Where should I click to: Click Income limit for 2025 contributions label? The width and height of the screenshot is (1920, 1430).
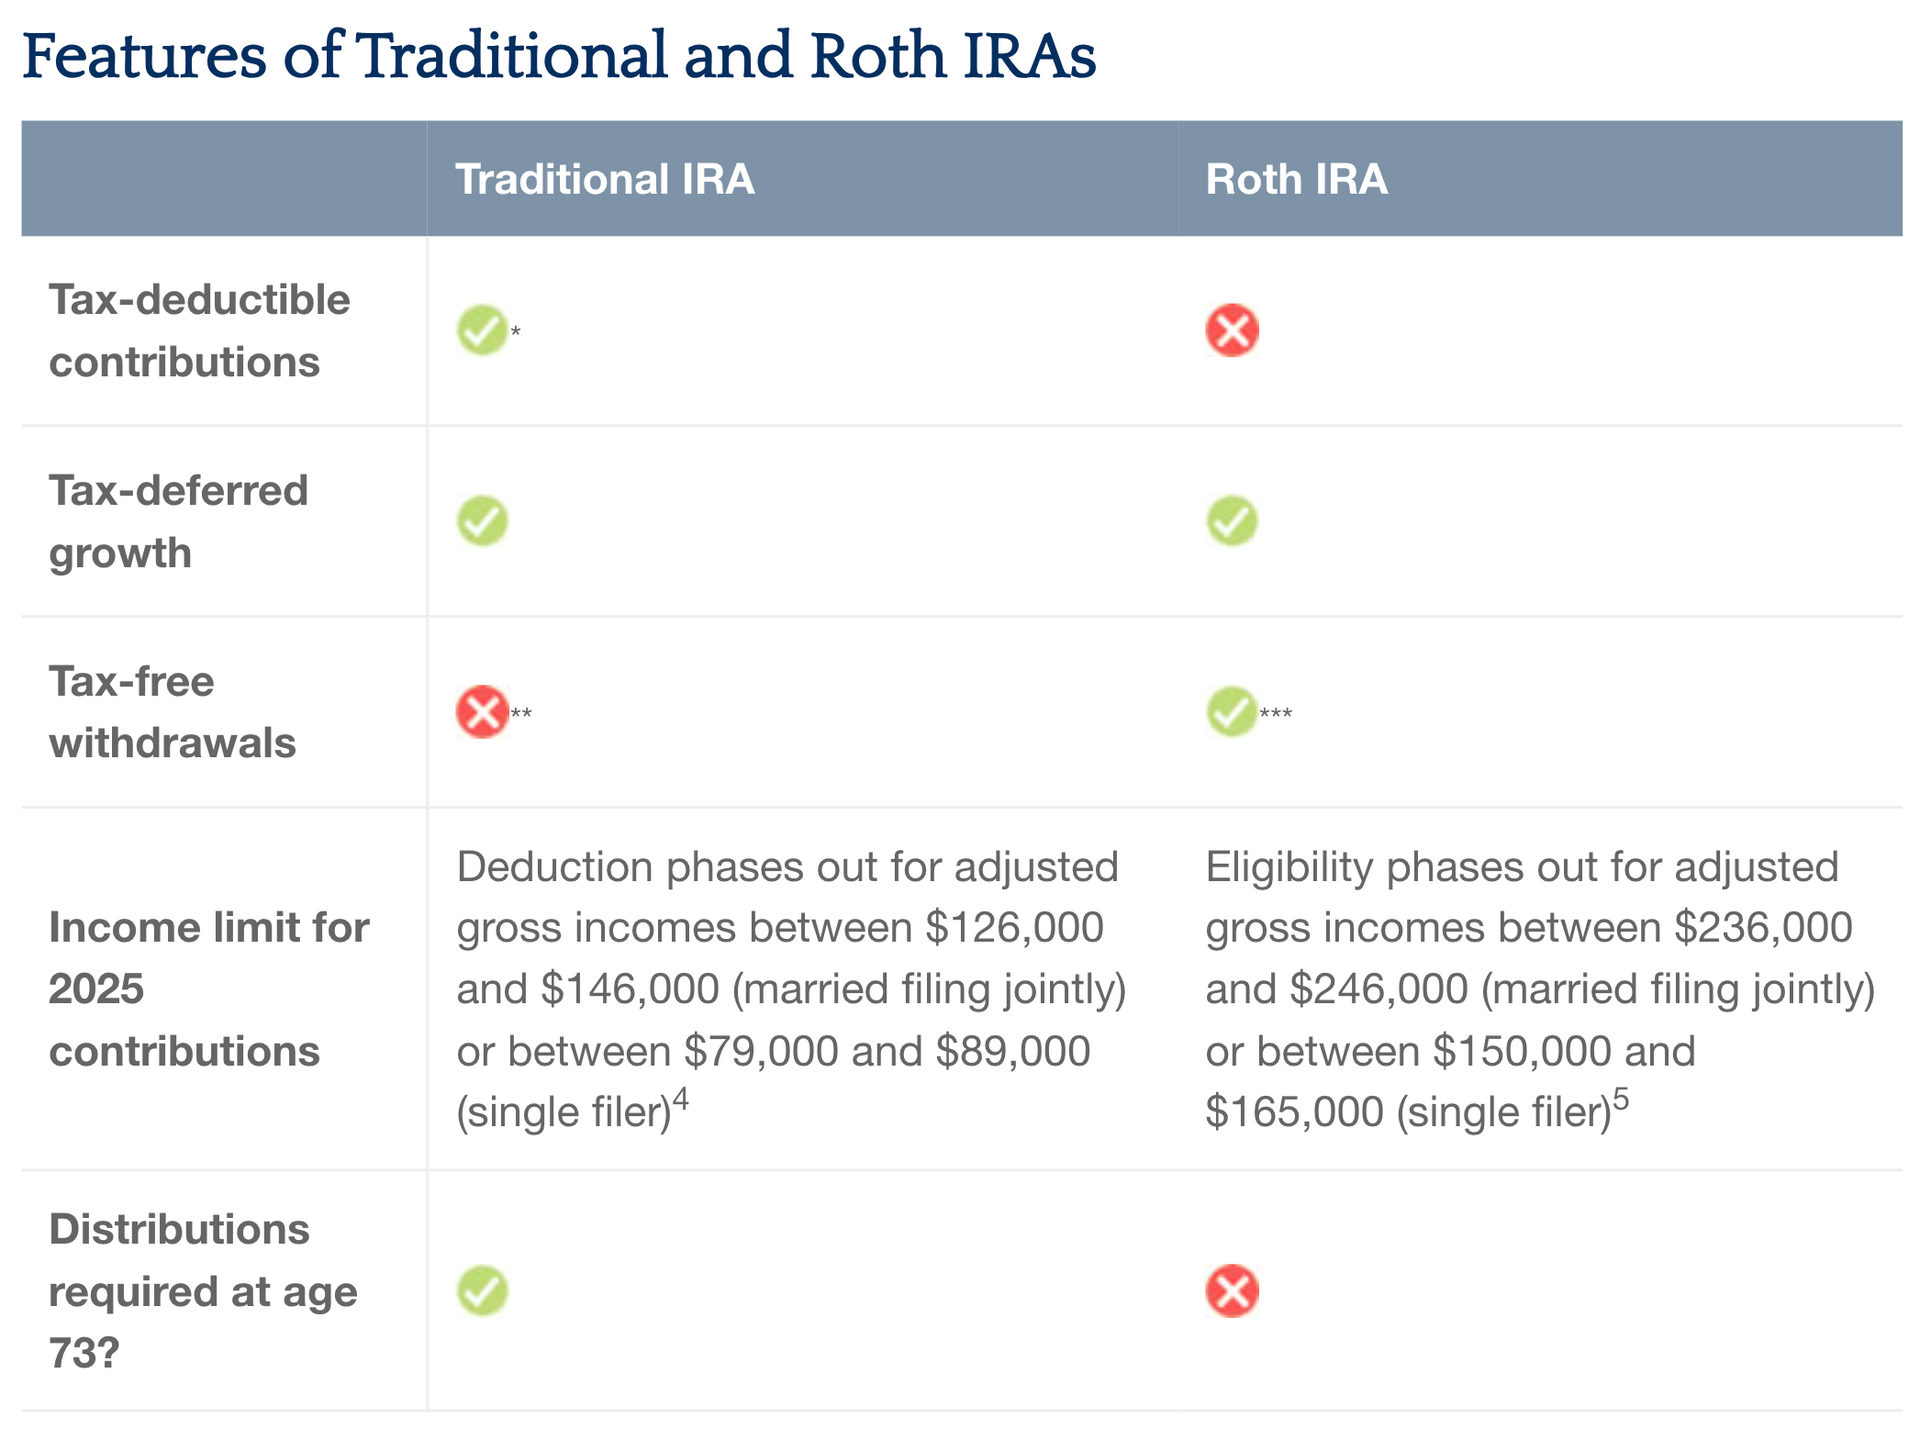[209, 989]
